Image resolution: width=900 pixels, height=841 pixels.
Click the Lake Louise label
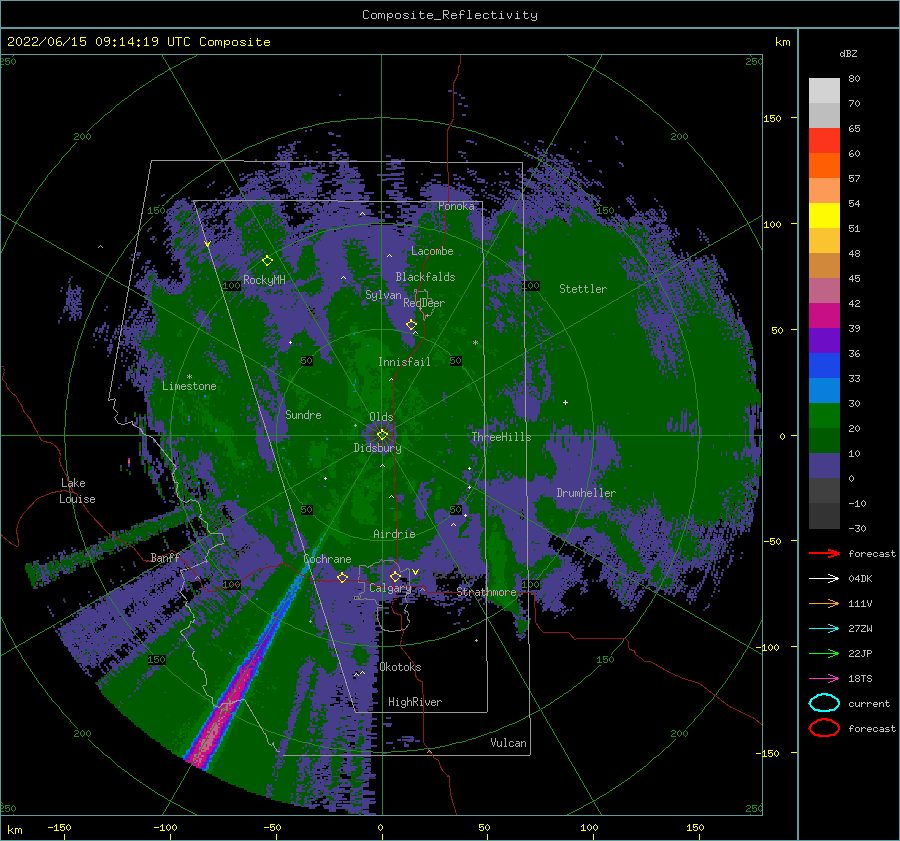tap(77, 491)
